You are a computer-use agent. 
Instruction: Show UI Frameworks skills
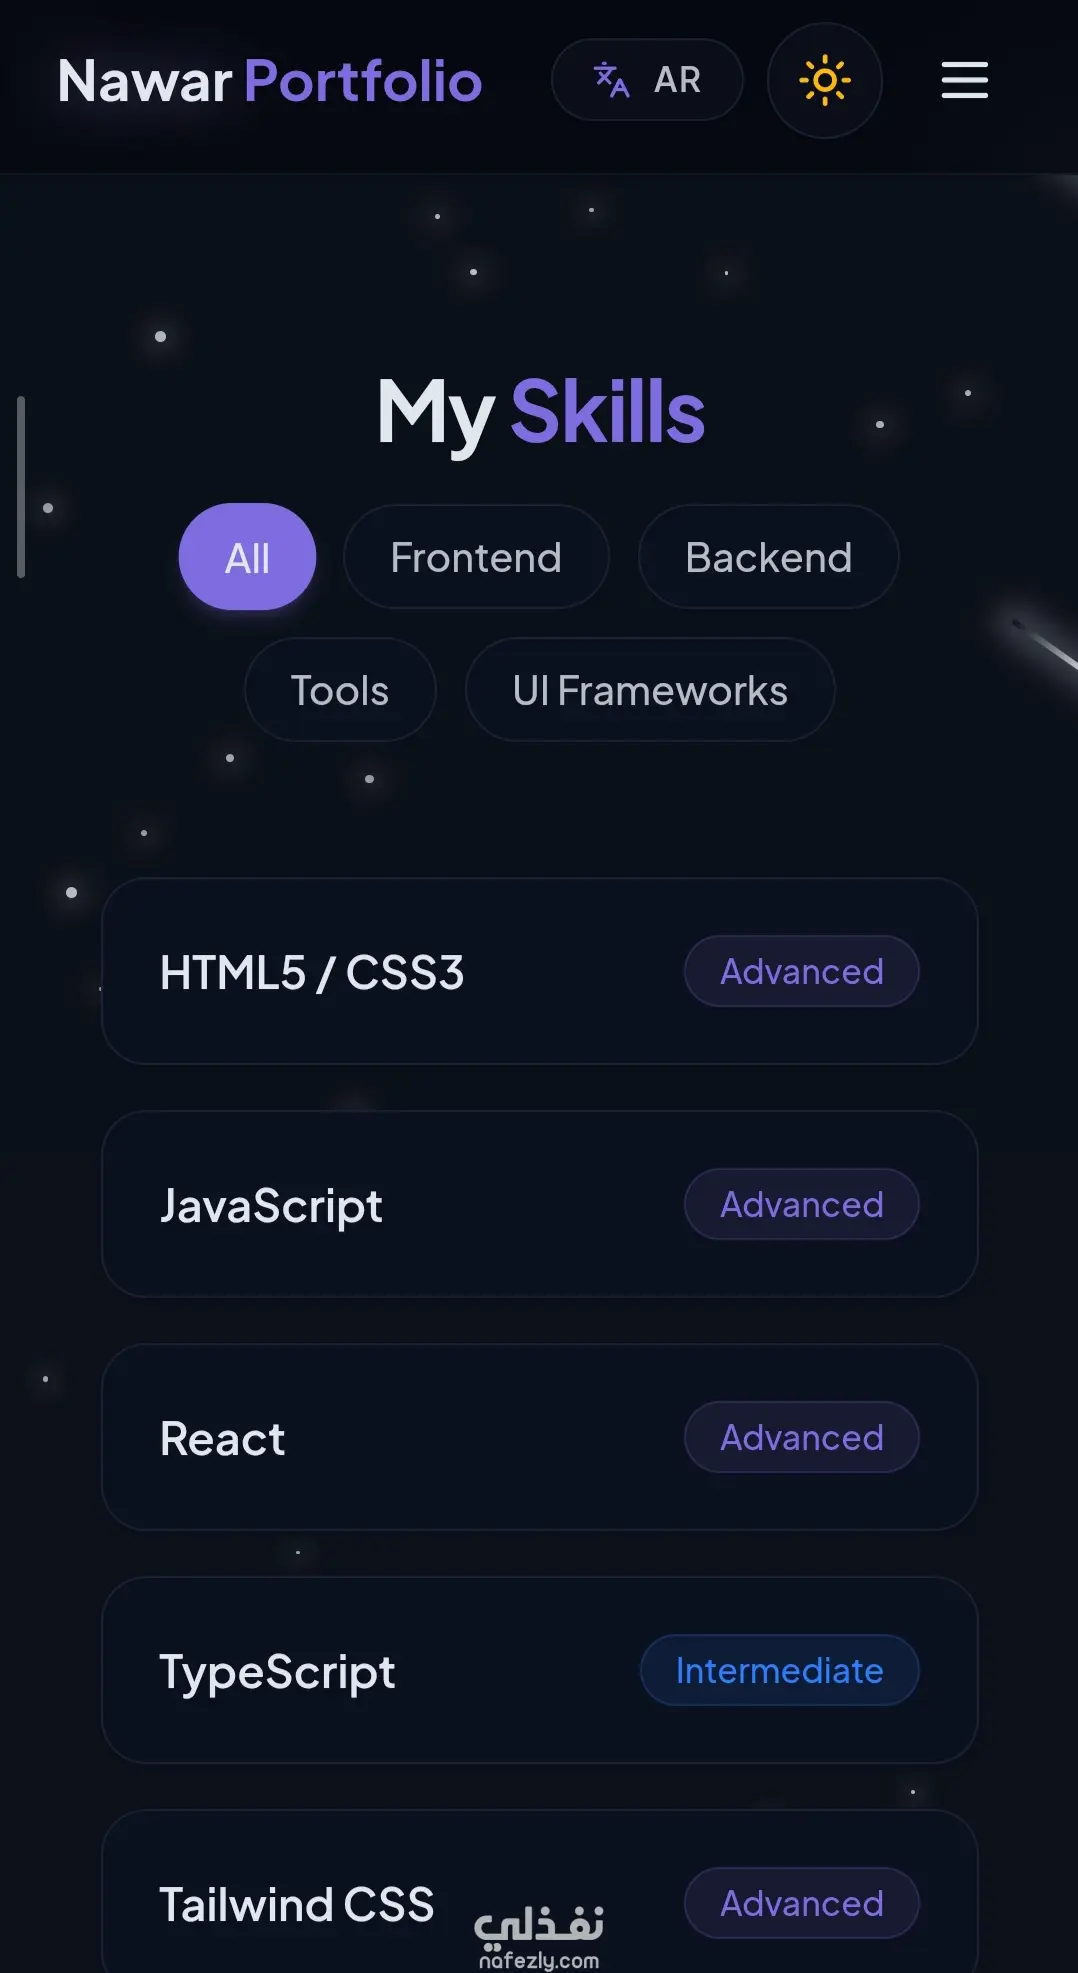point(650,690)
